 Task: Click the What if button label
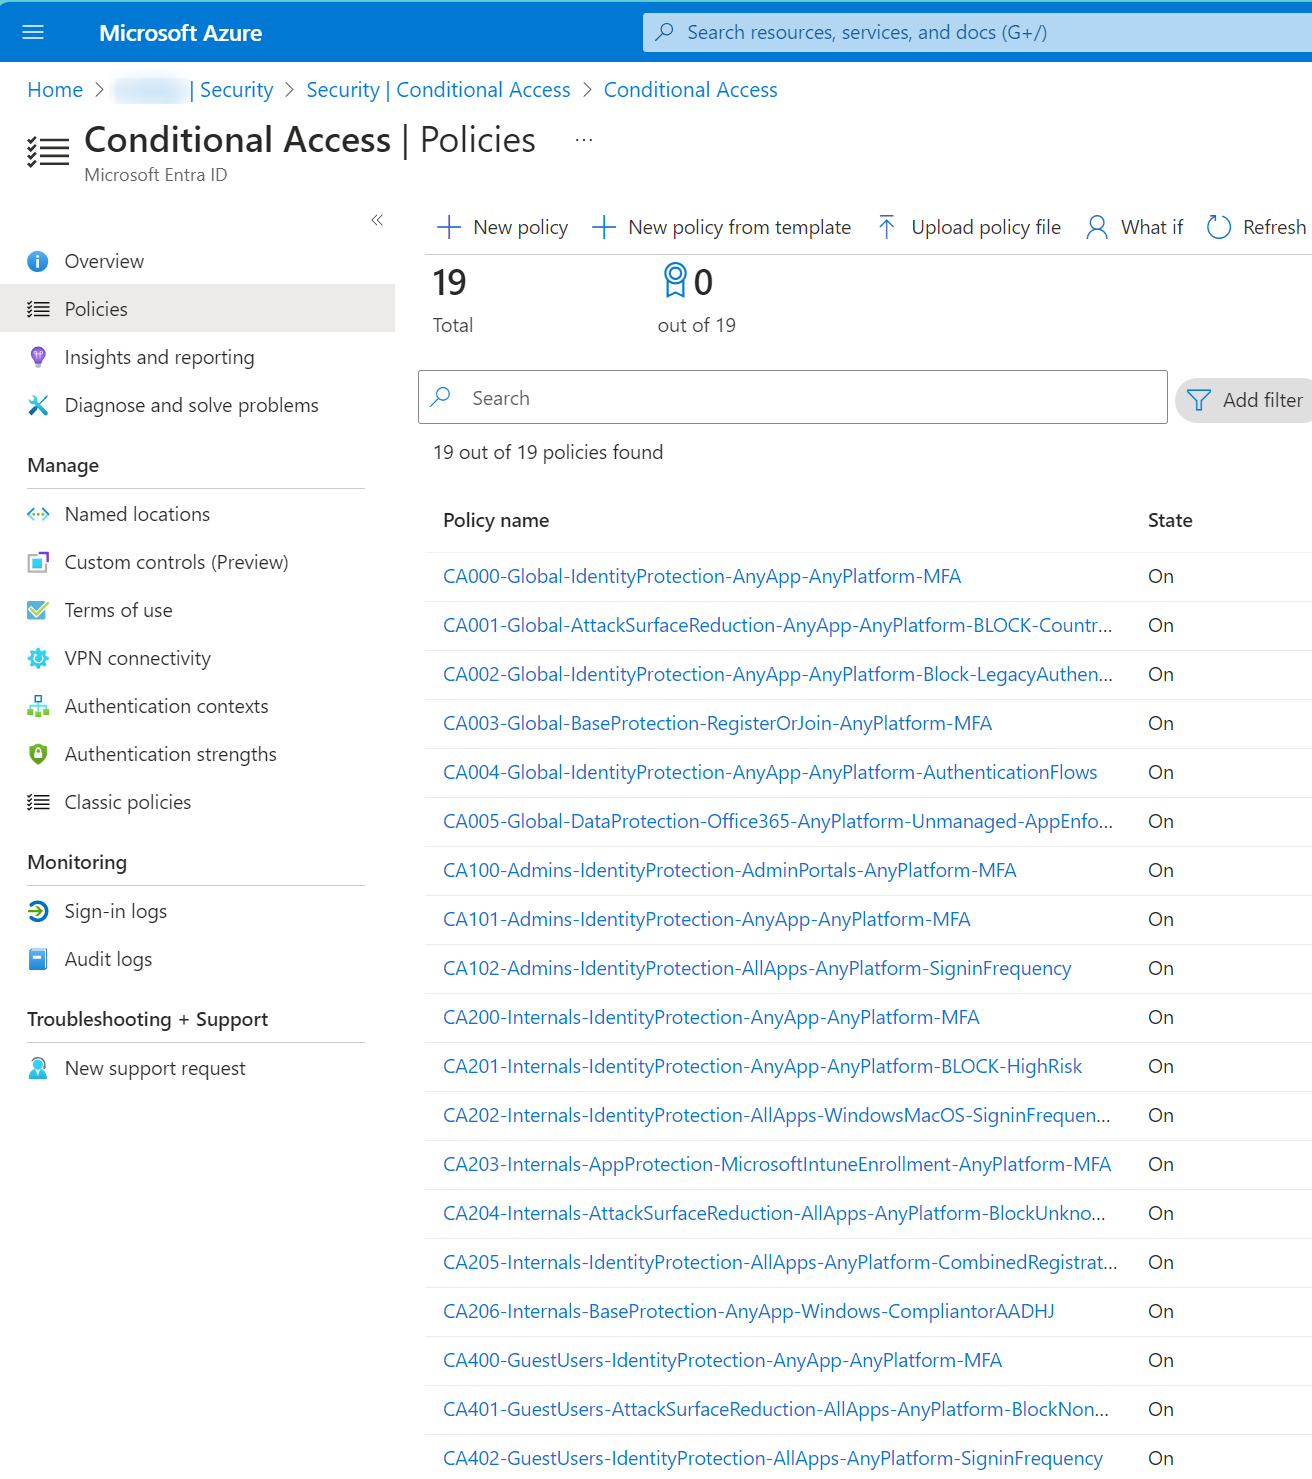coord(1152,227)
